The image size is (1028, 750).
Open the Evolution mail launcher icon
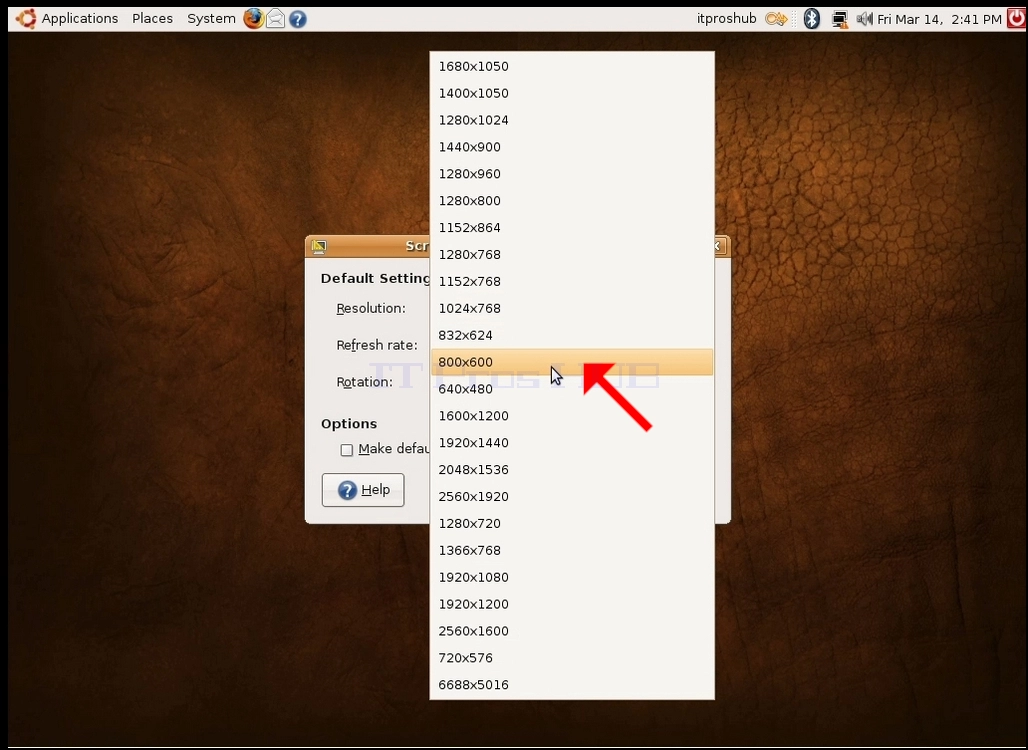tap(275, 19)
